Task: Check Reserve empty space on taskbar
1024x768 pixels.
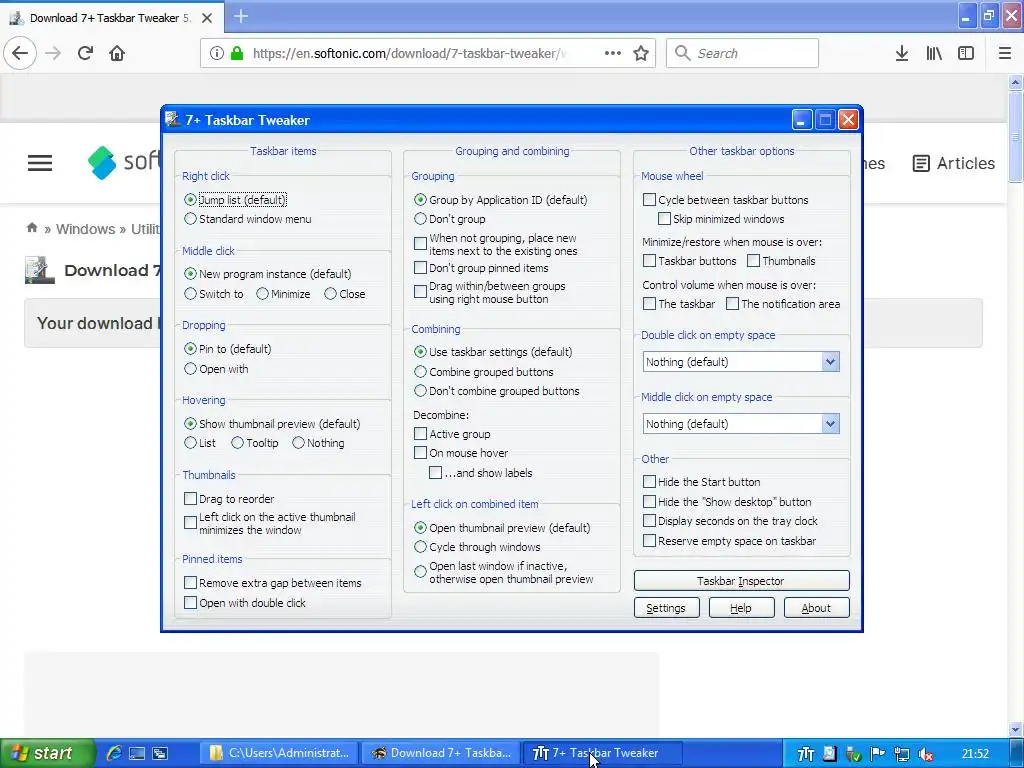Action: point(649,541)
